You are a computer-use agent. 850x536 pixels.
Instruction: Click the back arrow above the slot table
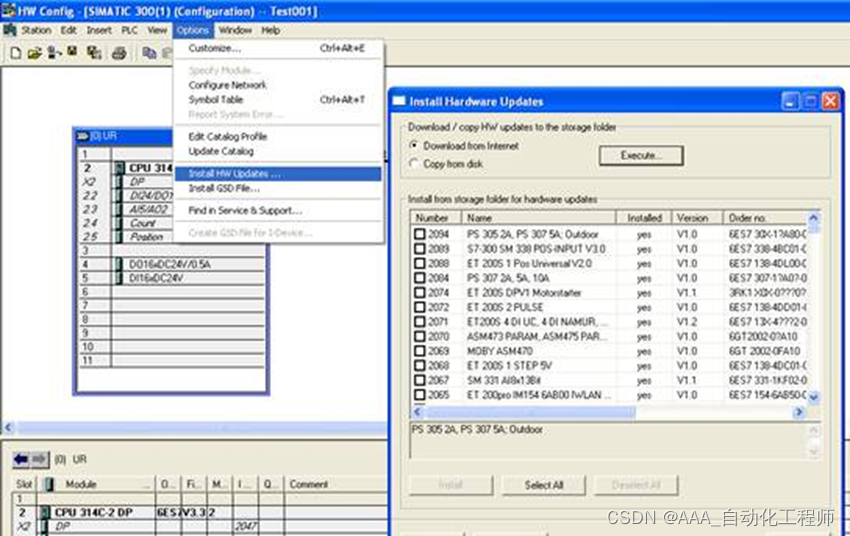[x=21, y=460]
